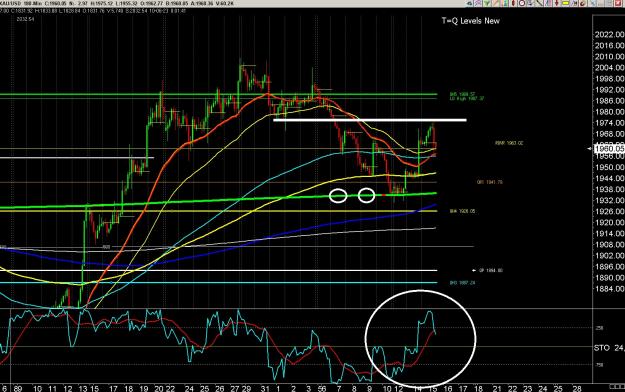625x392 pixels.
Task: Click the 1908.00 price axis label
Action: (609, 244)
